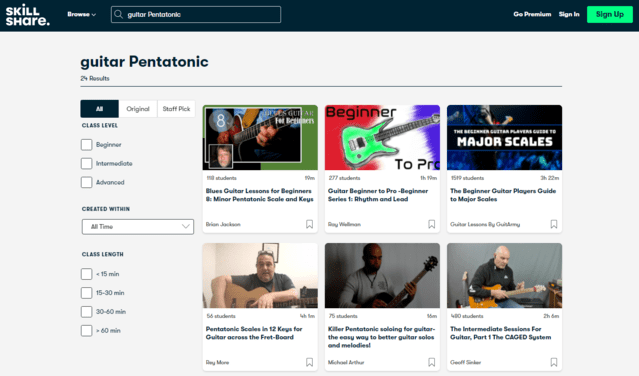Screen dimensions: 639x376
Task: Tick the 15-30 min length filter
Action: (86, 292)
